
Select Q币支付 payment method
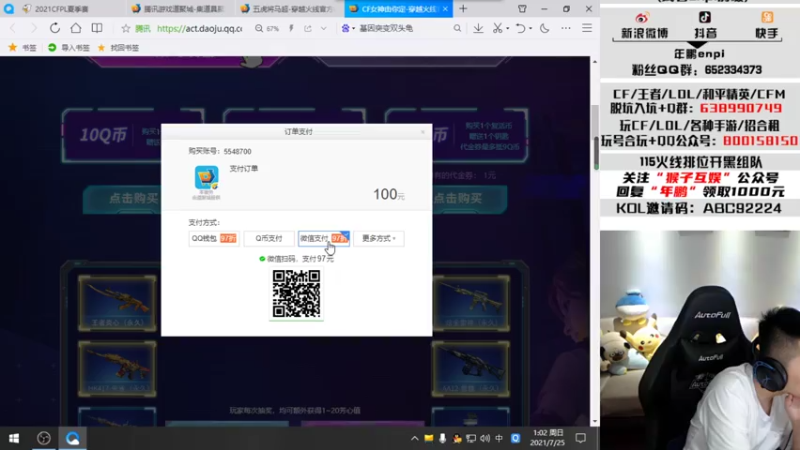pos(269,238)
